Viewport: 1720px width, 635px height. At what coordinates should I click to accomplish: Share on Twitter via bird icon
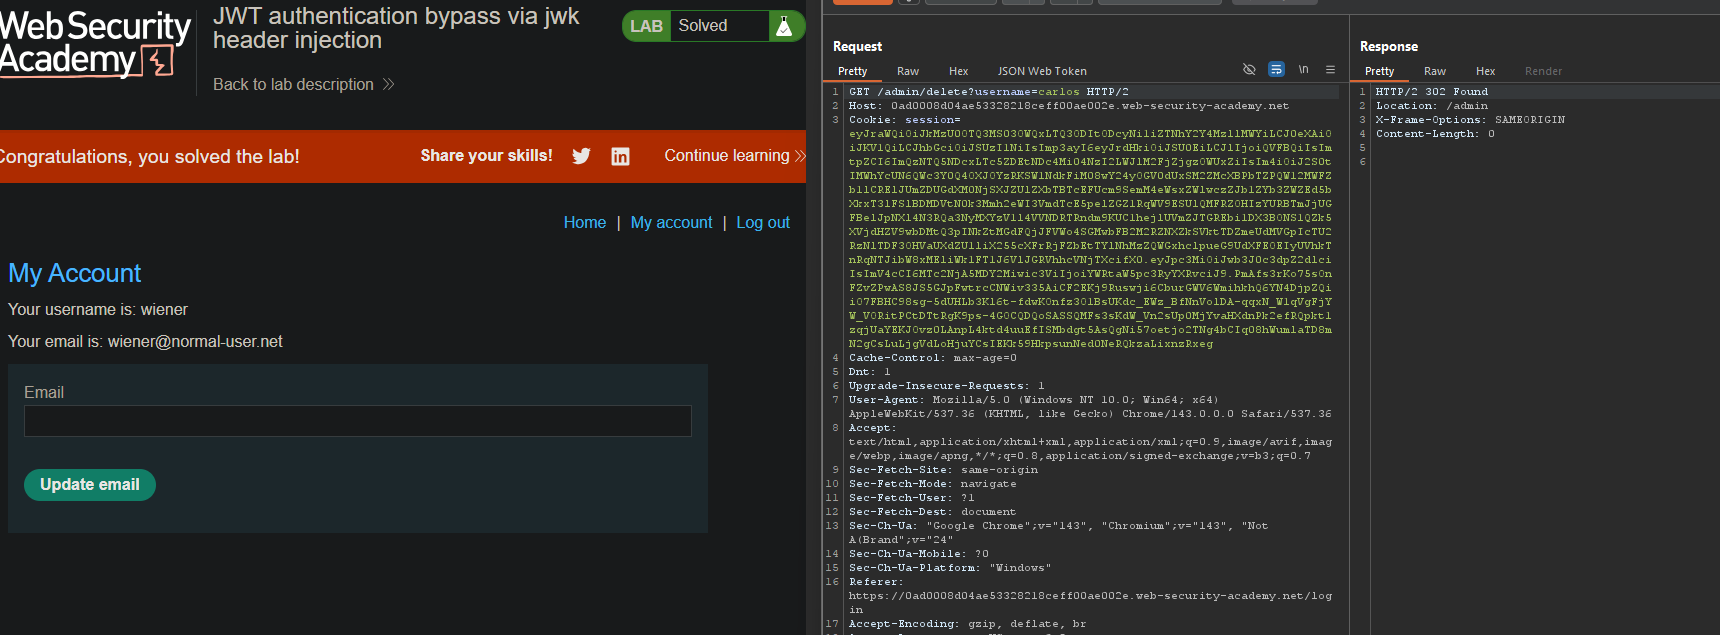tap(581, 156)
